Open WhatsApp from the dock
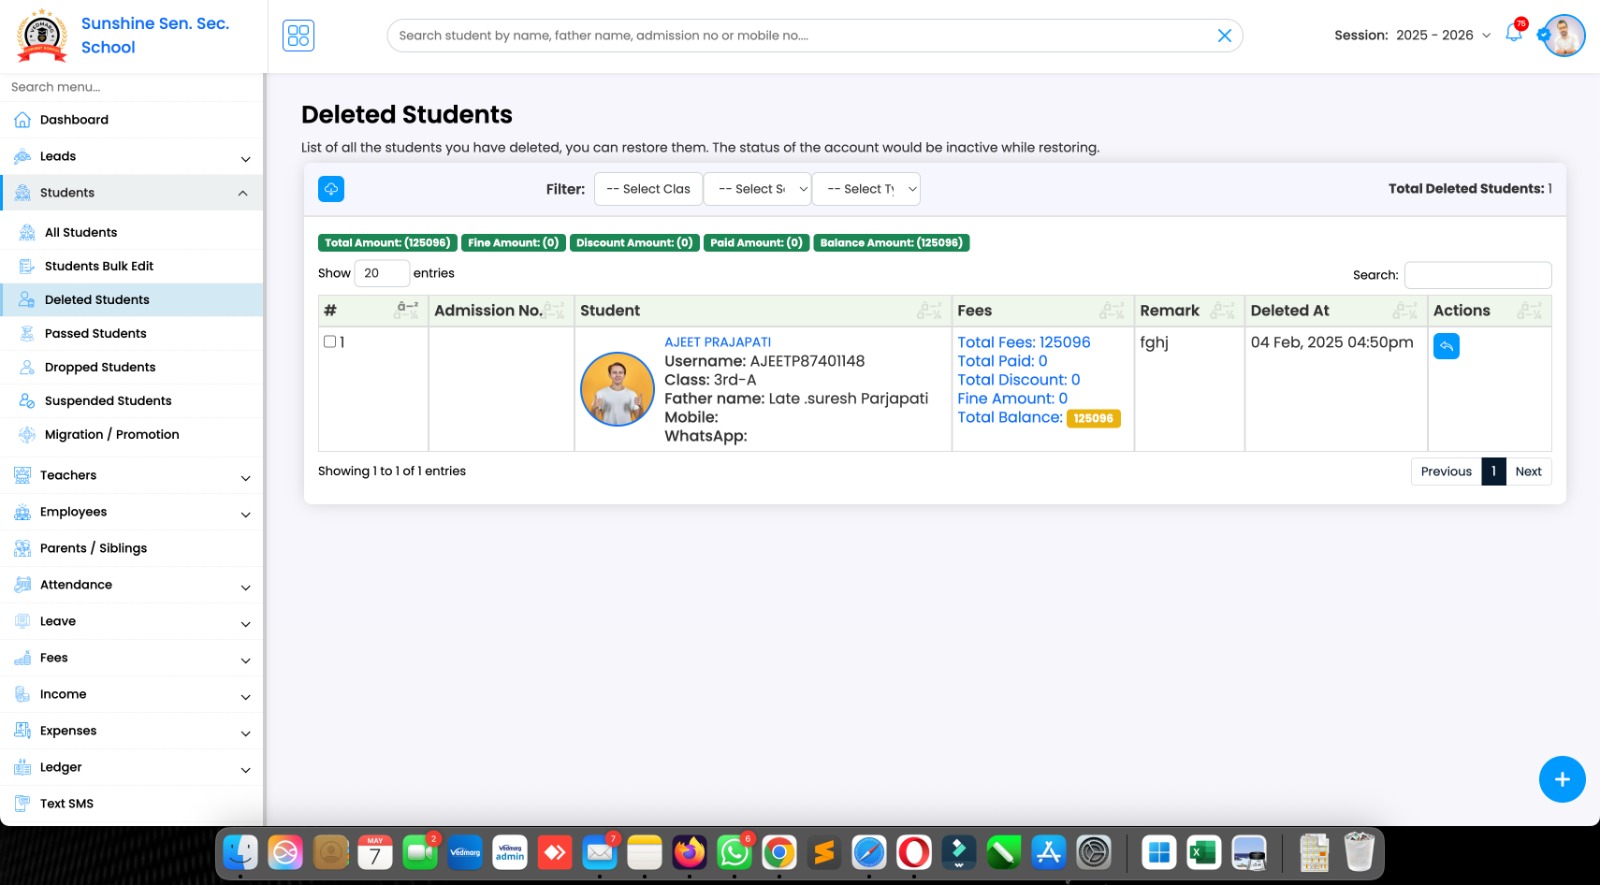1600x885 pixels. pyautogui.click(x=734, y=853)
